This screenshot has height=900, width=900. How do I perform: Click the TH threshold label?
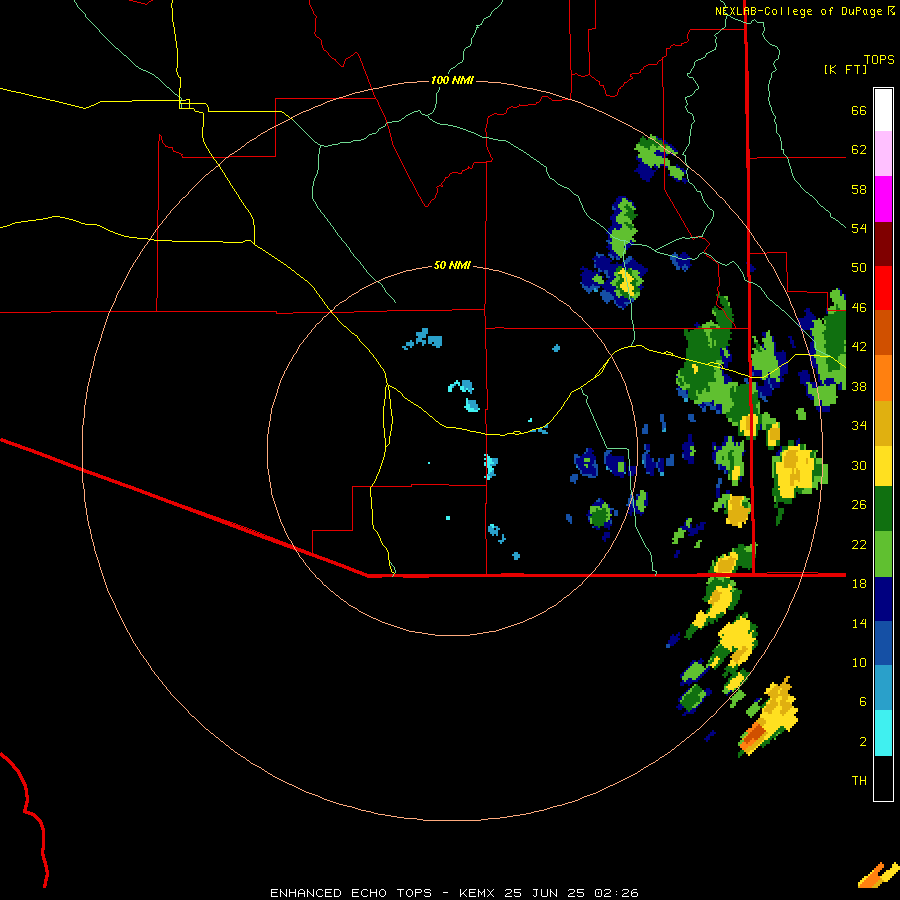(x=859, y=781)
